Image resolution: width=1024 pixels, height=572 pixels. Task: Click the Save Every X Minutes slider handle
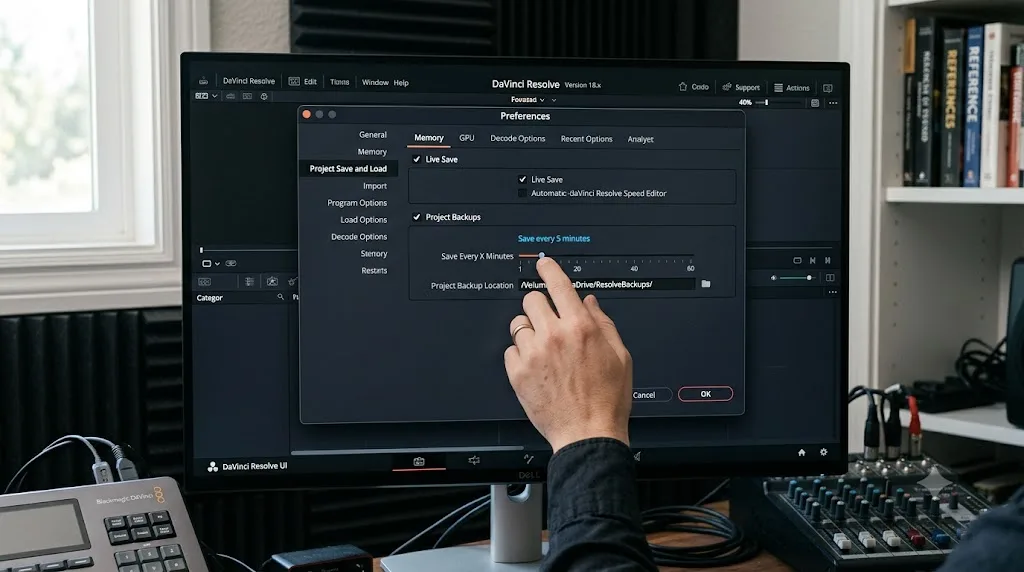541,256
